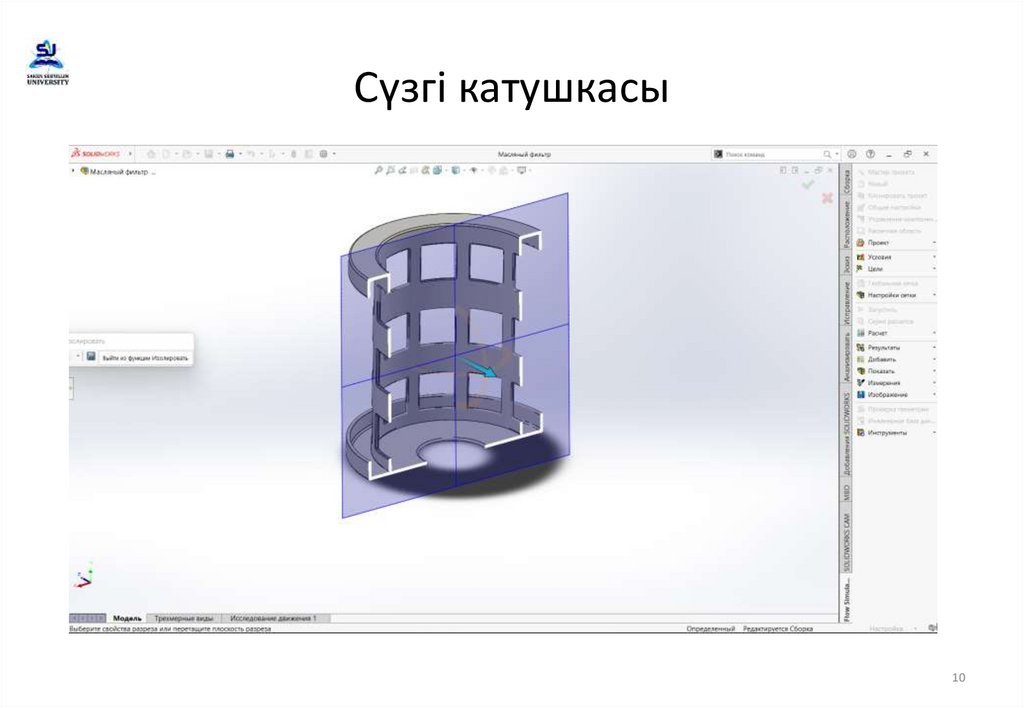
Task: Activate the Section View tool
Action: tap(424, 170)
